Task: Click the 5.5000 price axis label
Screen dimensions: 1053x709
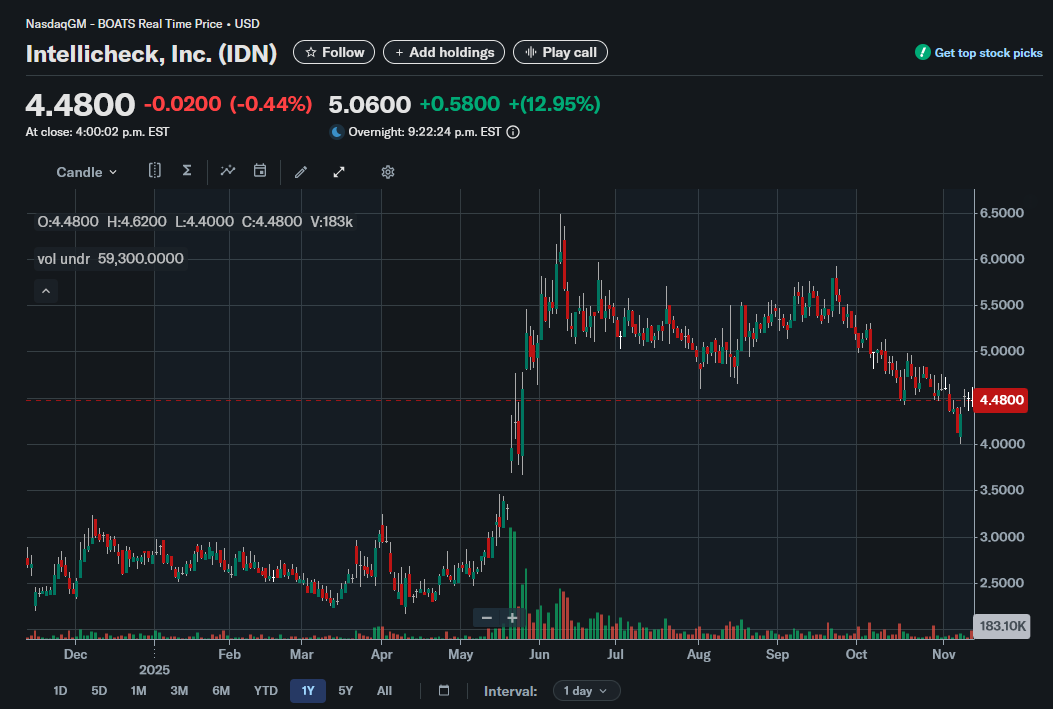Action: [x=1001, y=305]
